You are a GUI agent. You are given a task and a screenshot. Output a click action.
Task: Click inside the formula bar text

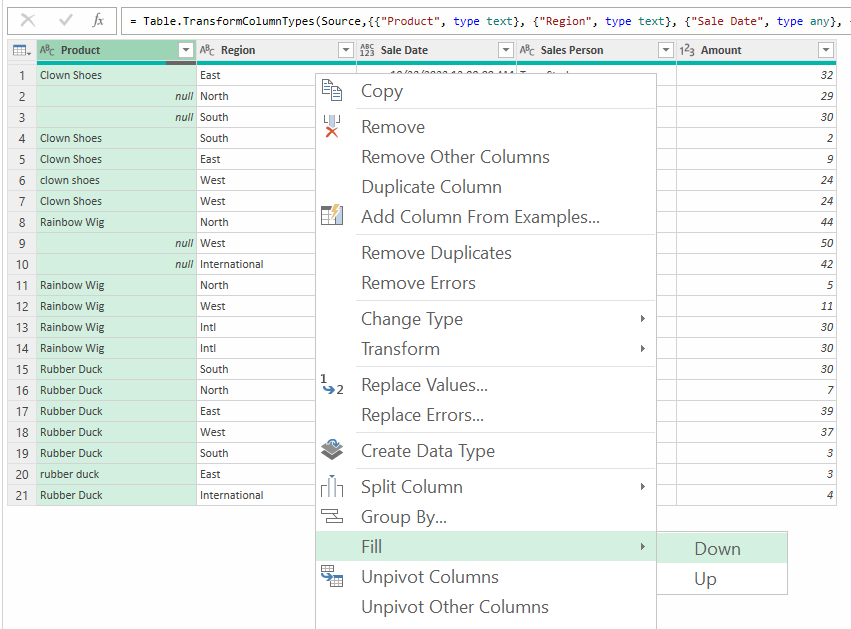point(480,21)
